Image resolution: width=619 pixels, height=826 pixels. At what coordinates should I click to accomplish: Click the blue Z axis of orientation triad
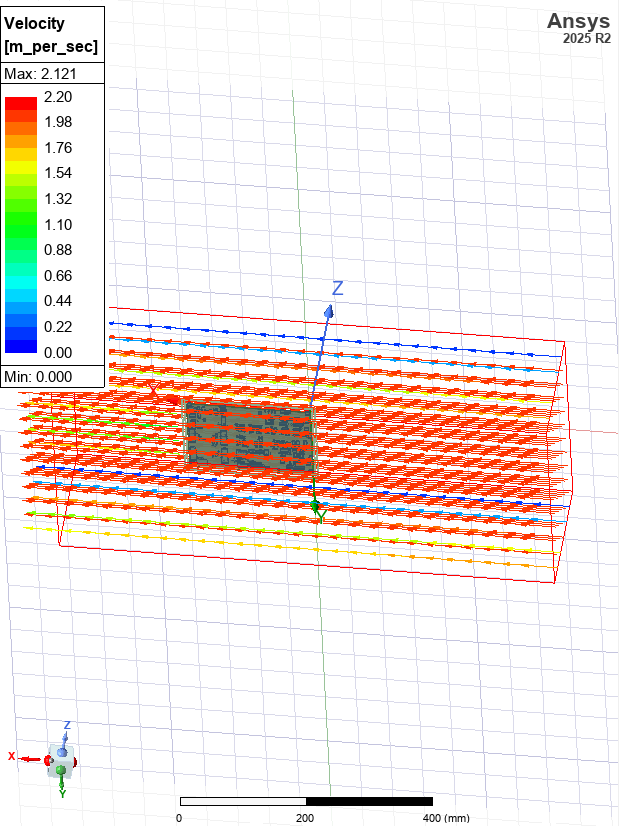65,738
